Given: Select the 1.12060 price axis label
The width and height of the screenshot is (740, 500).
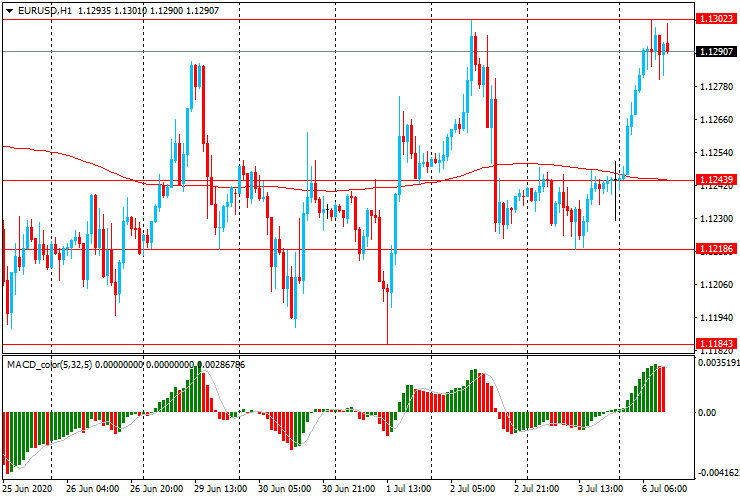Looking at the screenshot, I should click(x=714, y=285).
